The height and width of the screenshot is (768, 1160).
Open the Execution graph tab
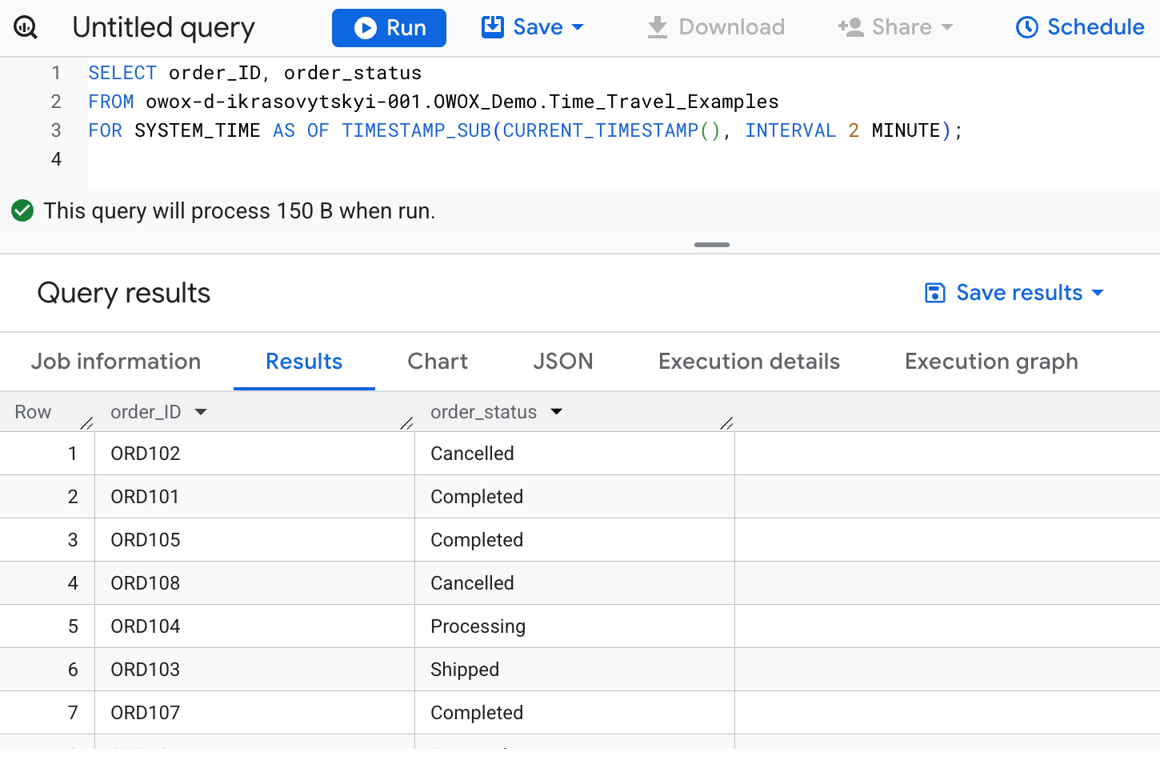(x=991, y=361)
